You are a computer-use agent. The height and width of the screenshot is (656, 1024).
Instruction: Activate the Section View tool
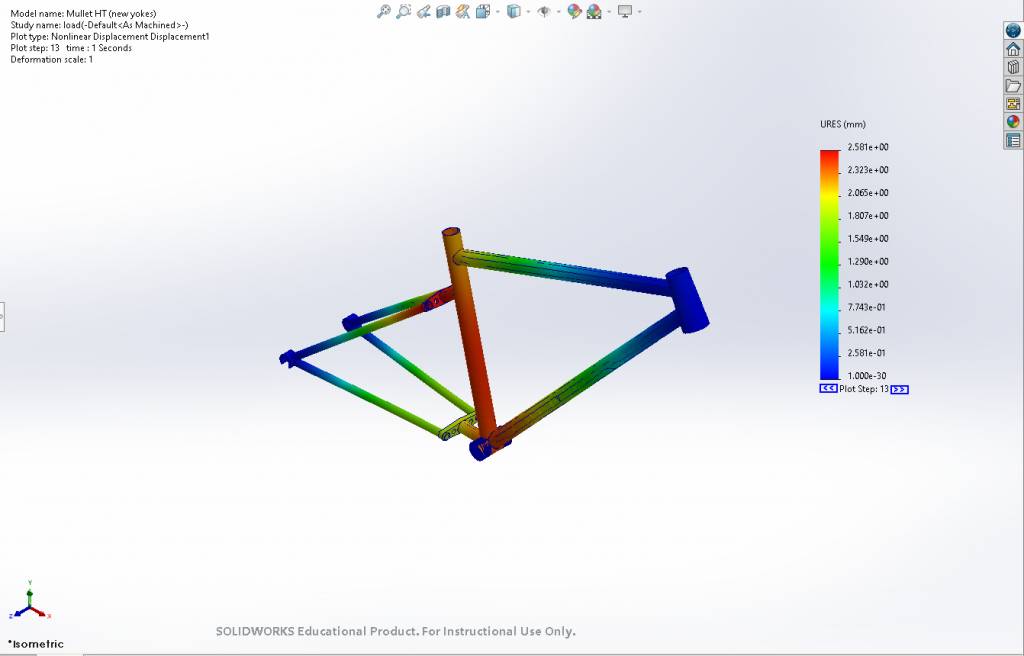point(443,12)
